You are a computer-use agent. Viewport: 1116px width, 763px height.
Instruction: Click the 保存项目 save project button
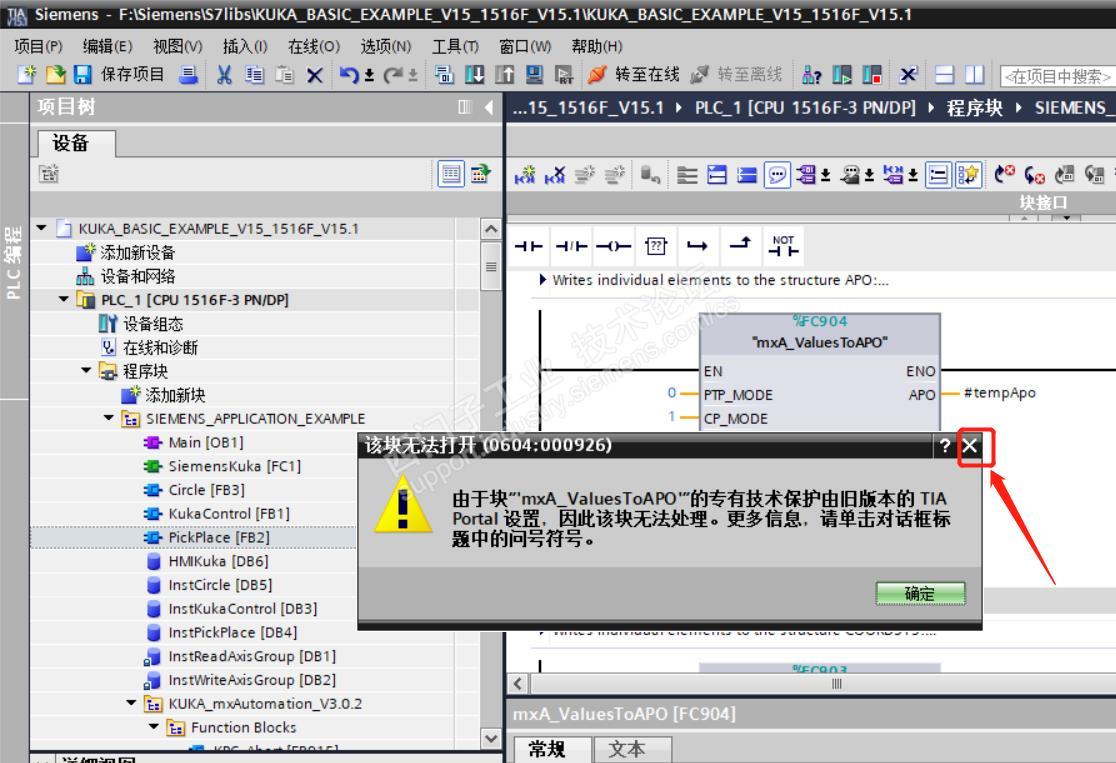coord(120,74)
